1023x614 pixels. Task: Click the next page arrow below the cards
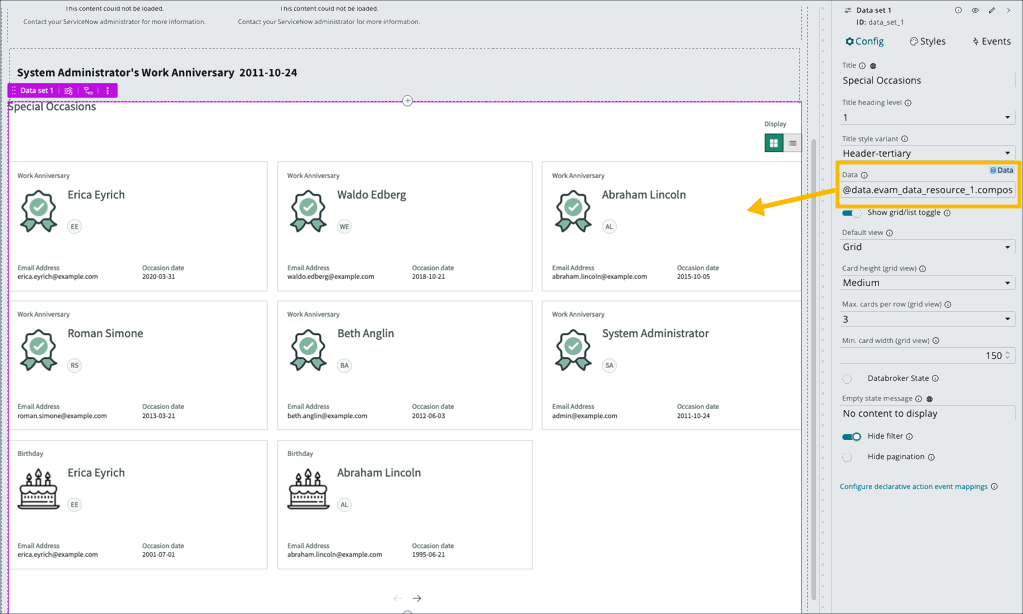(417, 597)
